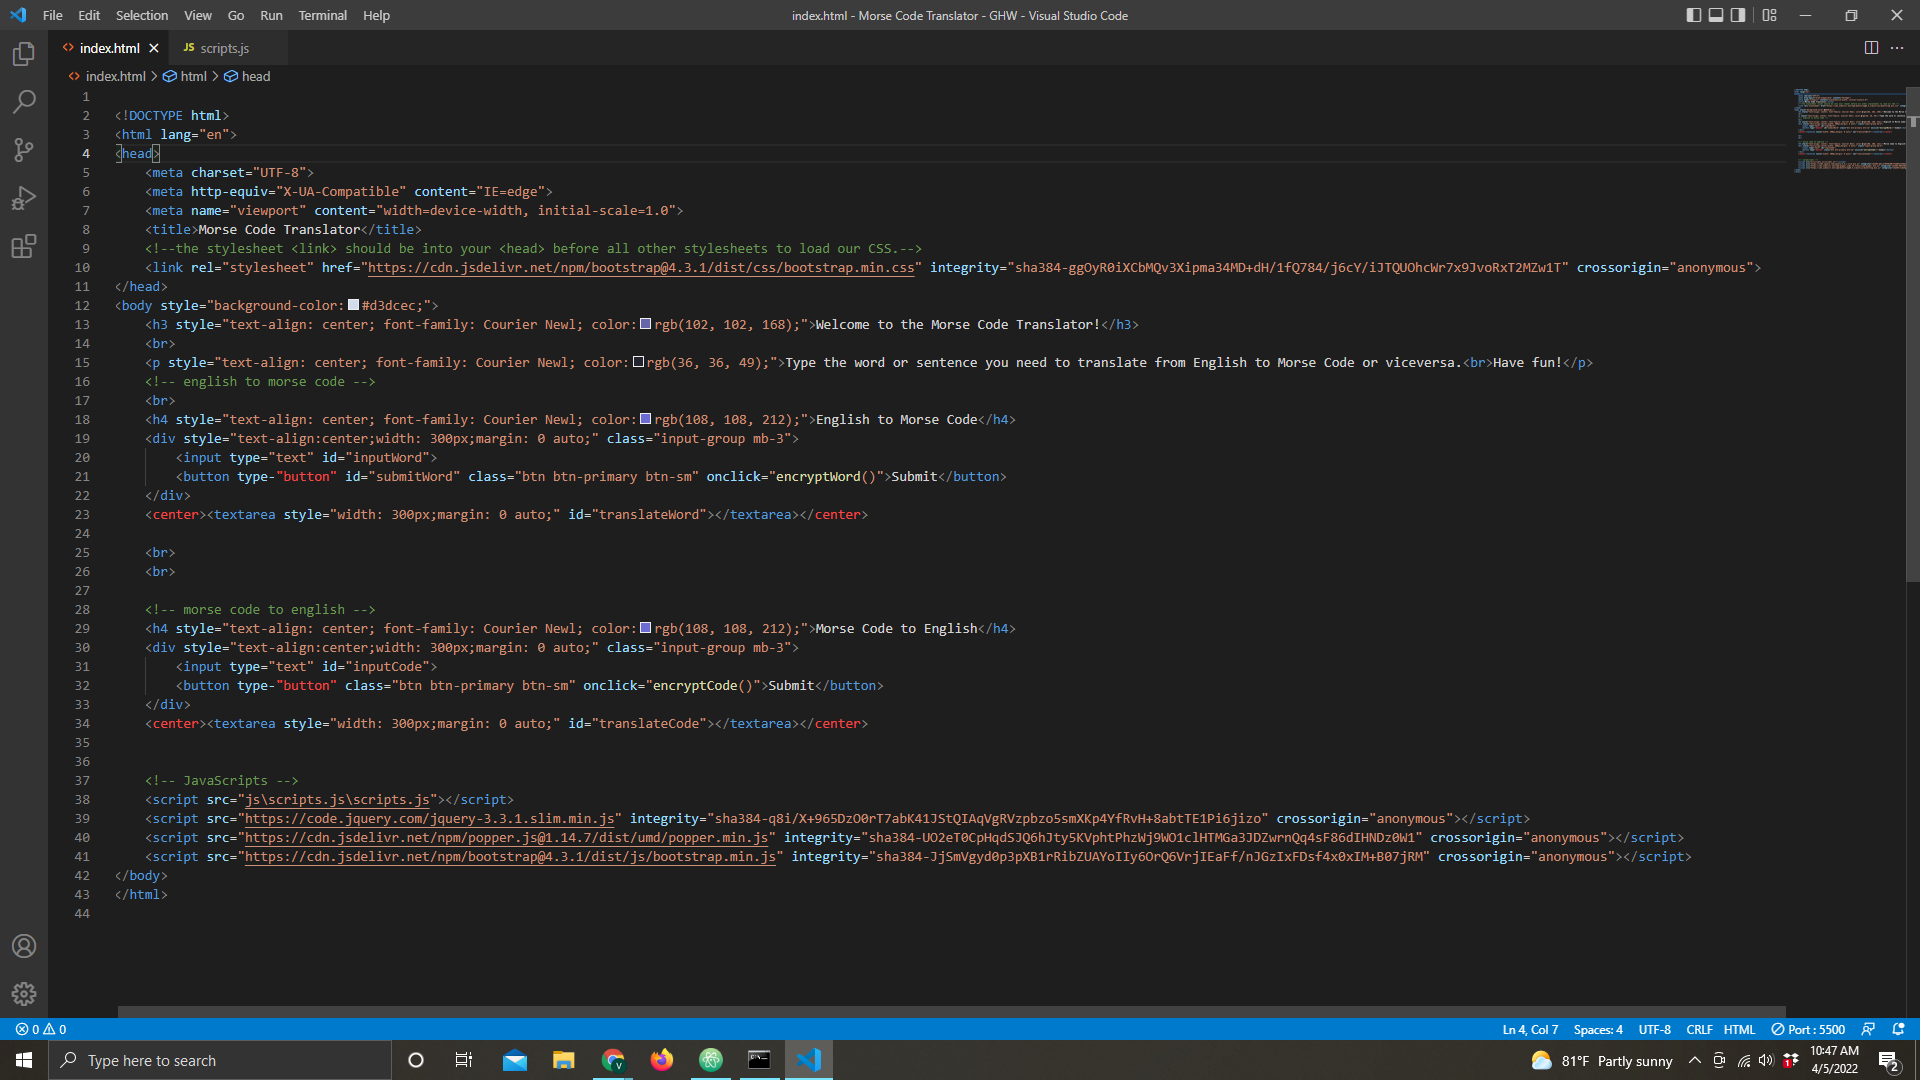Open notifications via the status bar bell

coord(1897,1029)
